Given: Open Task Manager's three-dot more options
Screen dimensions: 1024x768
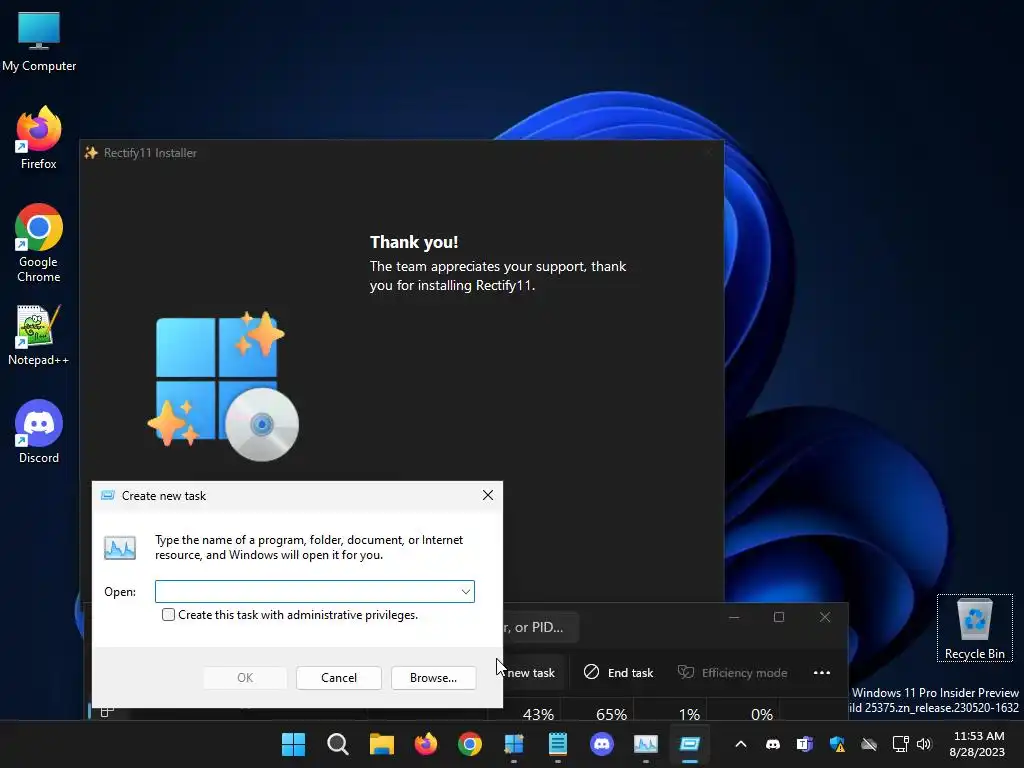Looking at the screenshot, I should 822,673.
